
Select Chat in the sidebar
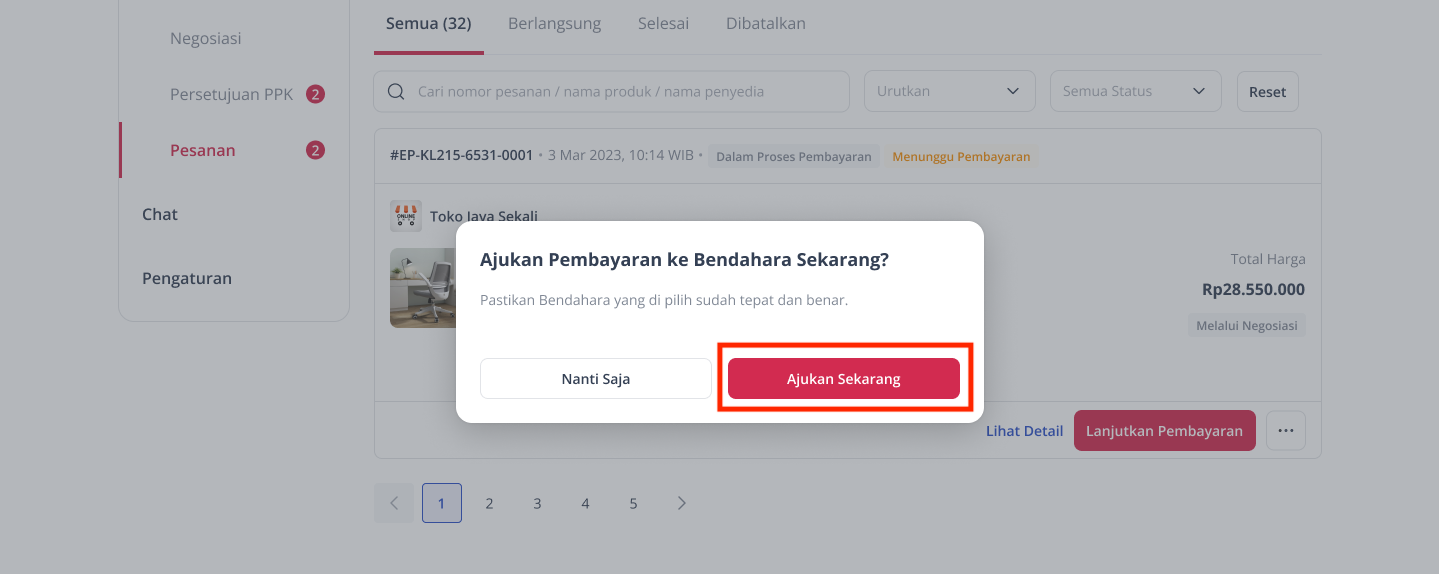click(x=160, y=214)
